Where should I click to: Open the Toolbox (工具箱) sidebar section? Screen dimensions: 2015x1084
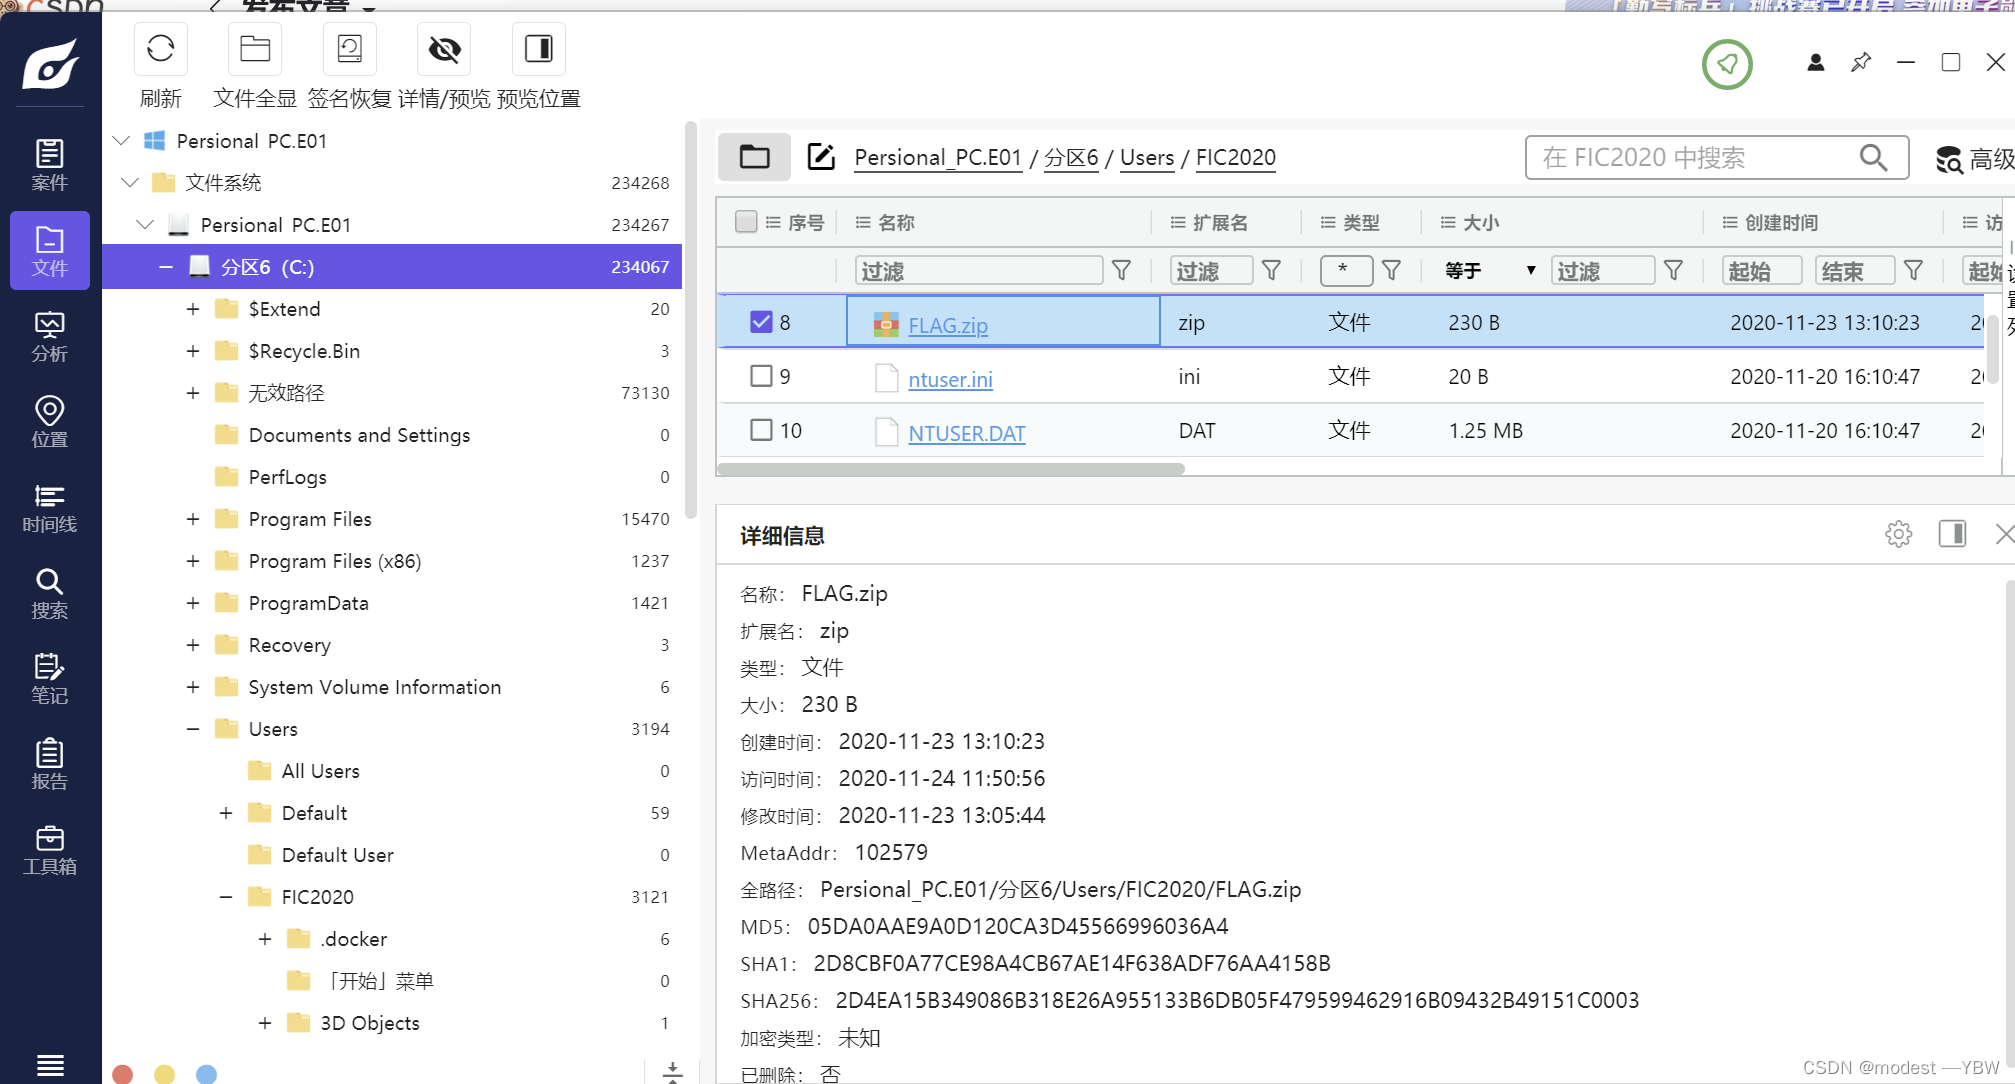(49, 850)
